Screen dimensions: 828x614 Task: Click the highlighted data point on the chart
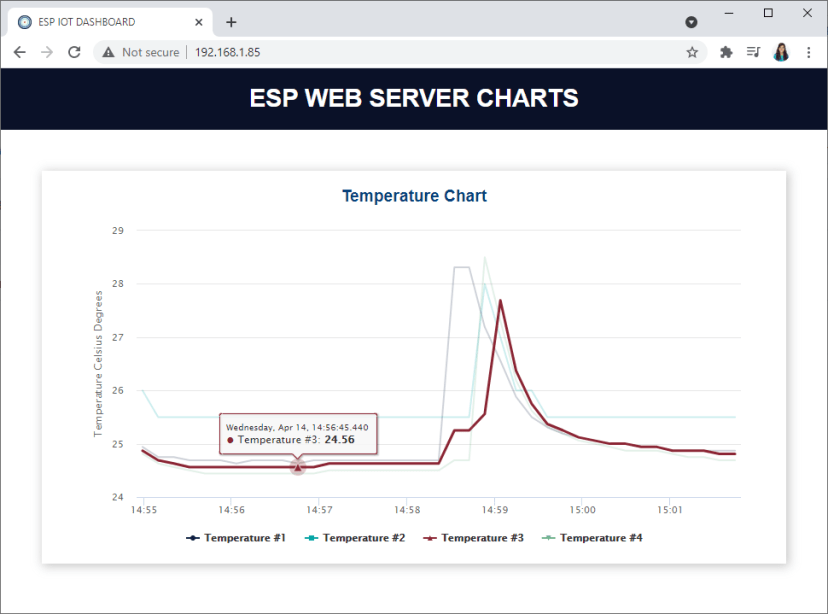click(x=297, y=466)
